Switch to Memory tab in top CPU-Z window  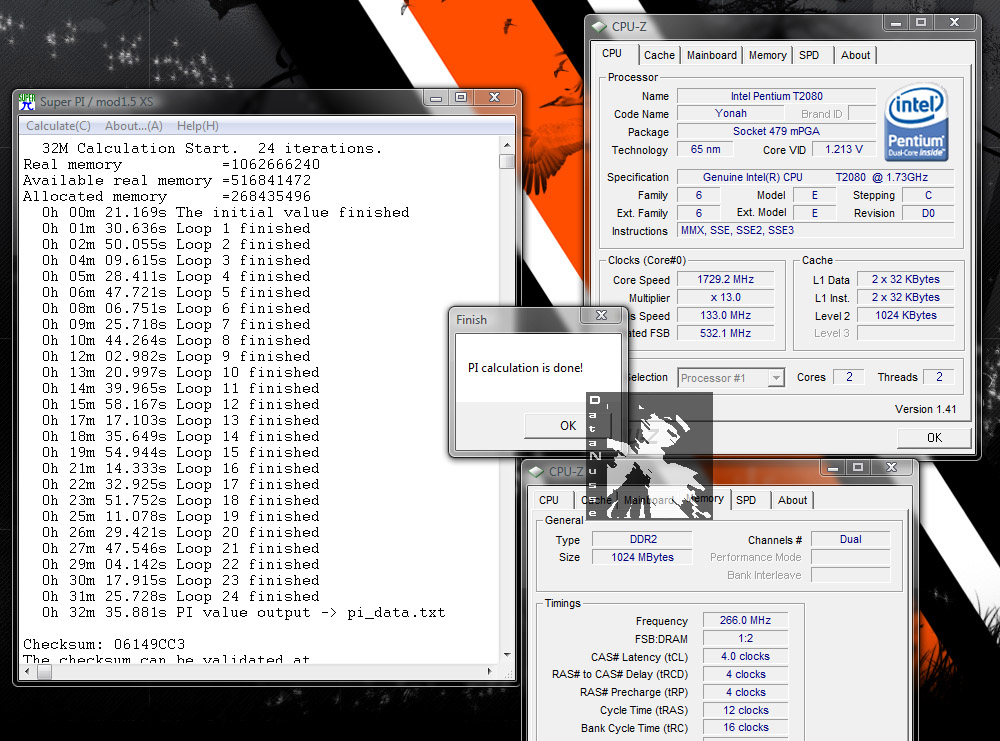(x=767, y=55)
